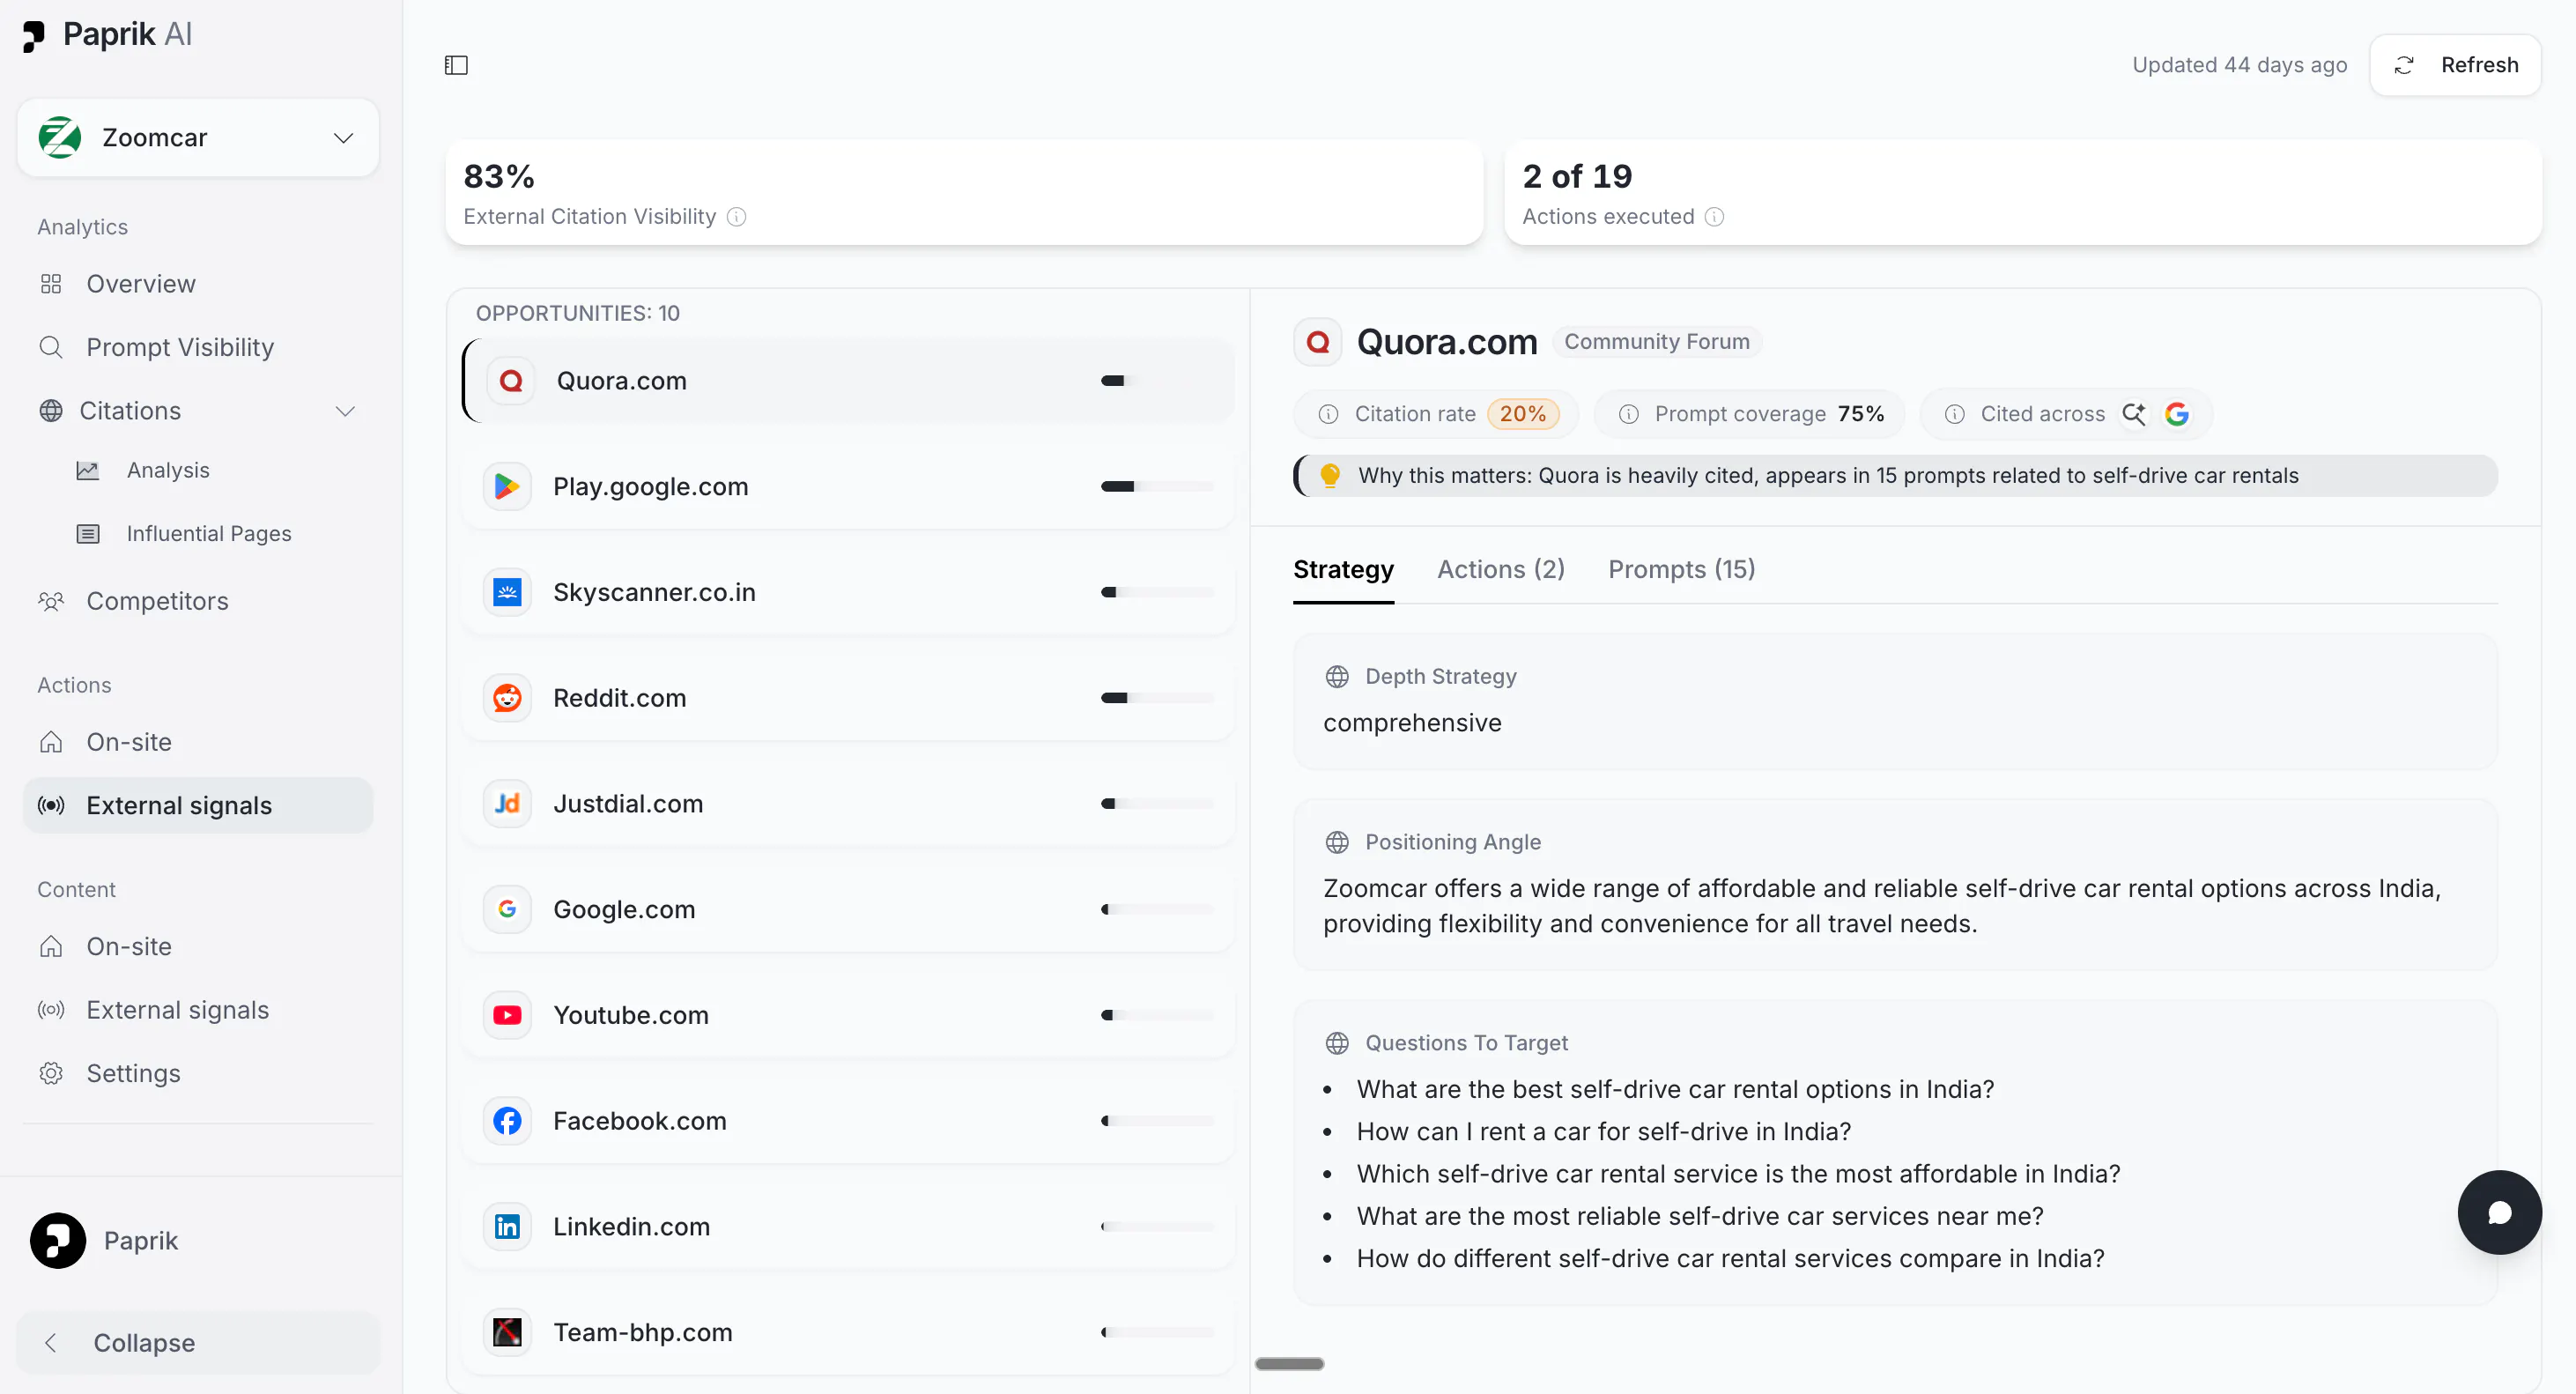Click the info icon beside Actions executed
Viewport: 2576px width, 1394px height.
(1714, 217)
